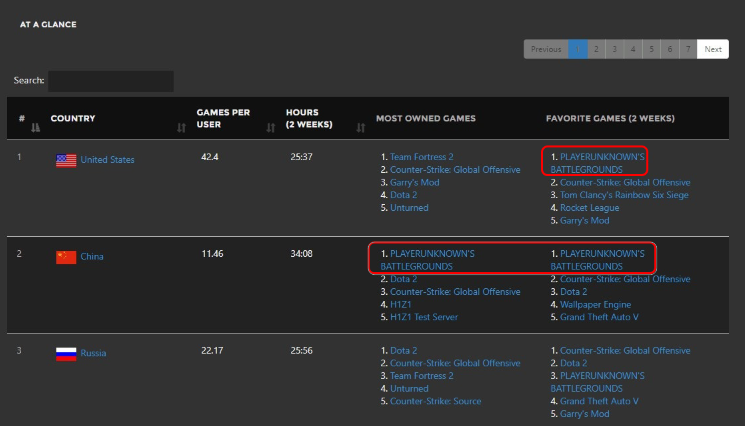Click the 42.4 games per user value
This screenshot has height=426, width=745.
210,157
